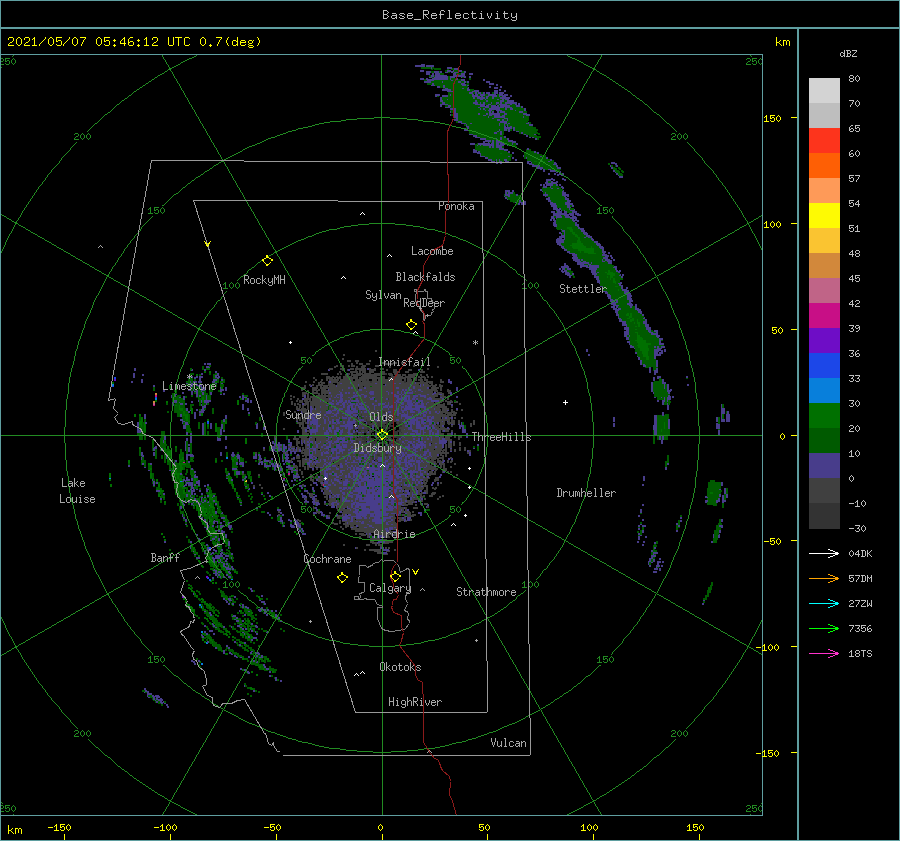Click the red 60 dBZ color swatch
The height and width of the screenshot is (841, 900).
tap(824, 141)
